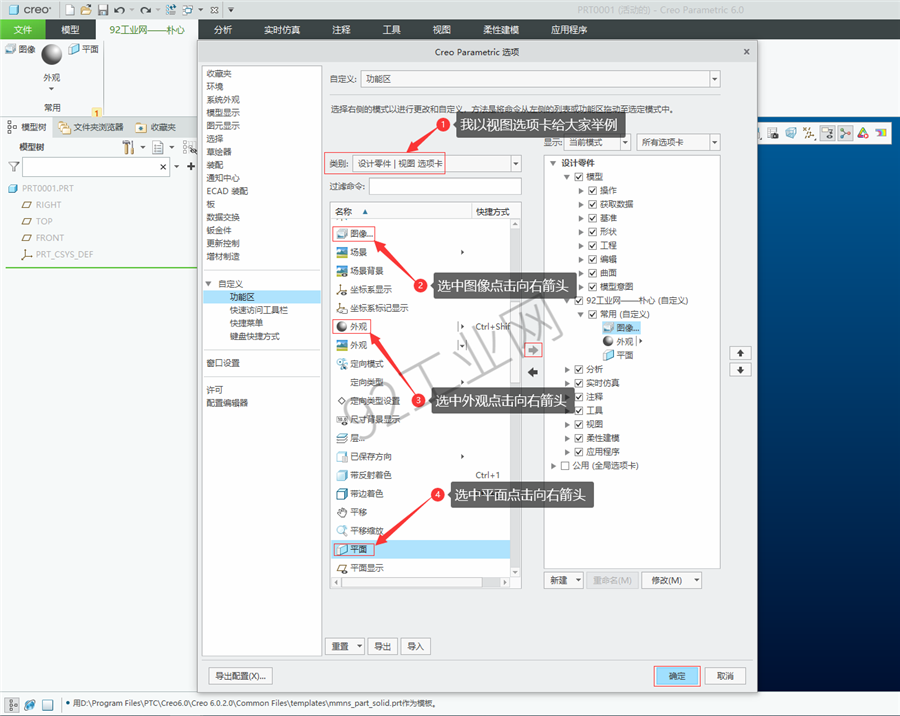Click the 过滤命令 filter input field
900x716 pixels.
(x=445, y=186)
